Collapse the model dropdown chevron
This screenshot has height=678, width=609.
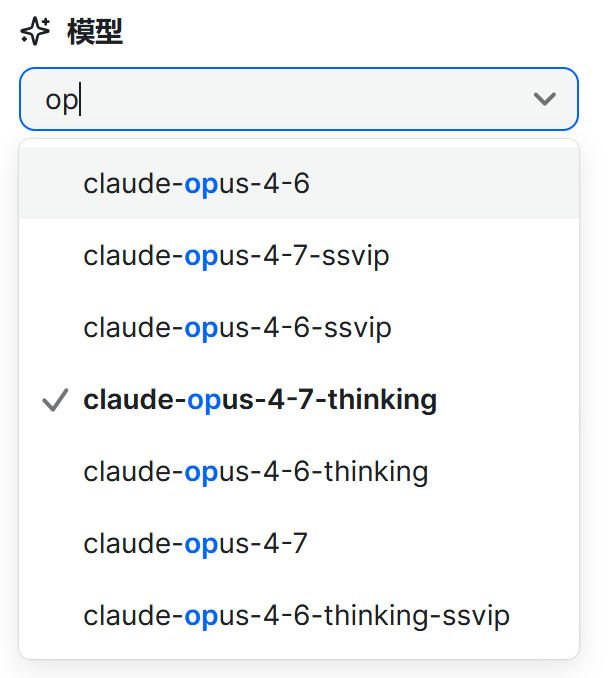545,99
